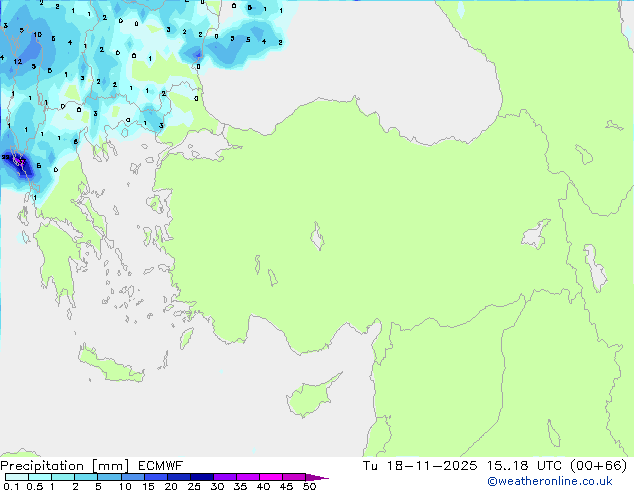Pick the 2–5 mm legend swatch
Screen dimensions: 634x490
point(86,477)
